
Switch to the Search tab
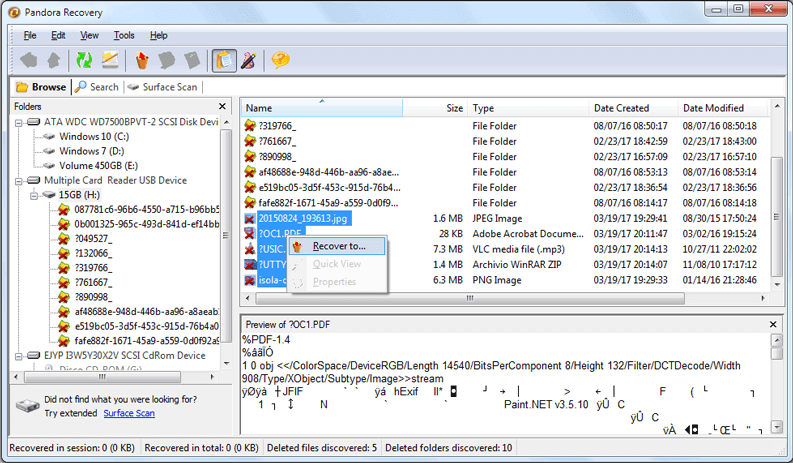click(x=97, y=87)
